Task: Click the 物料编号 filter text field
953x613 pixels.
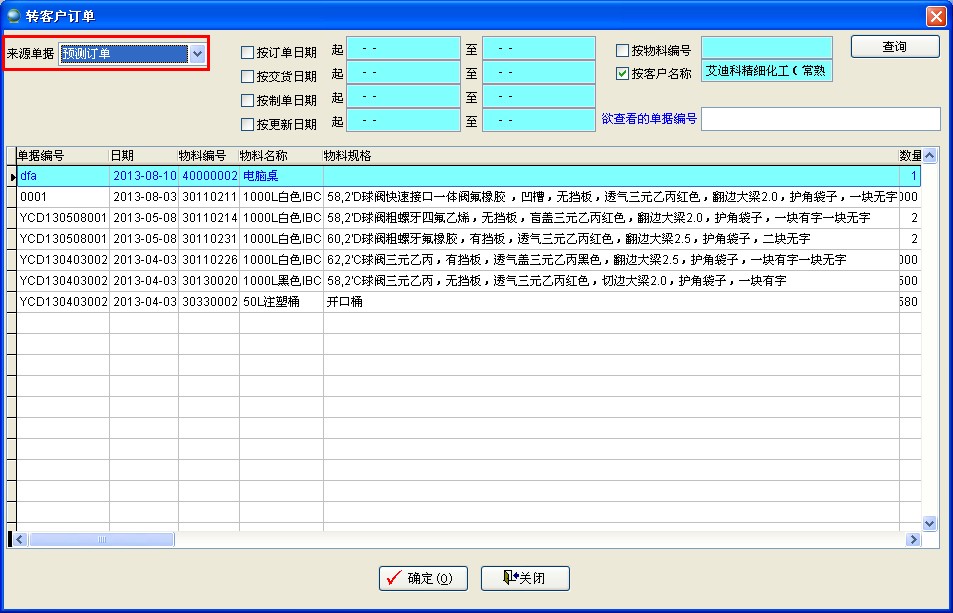Action: (766, 47)
